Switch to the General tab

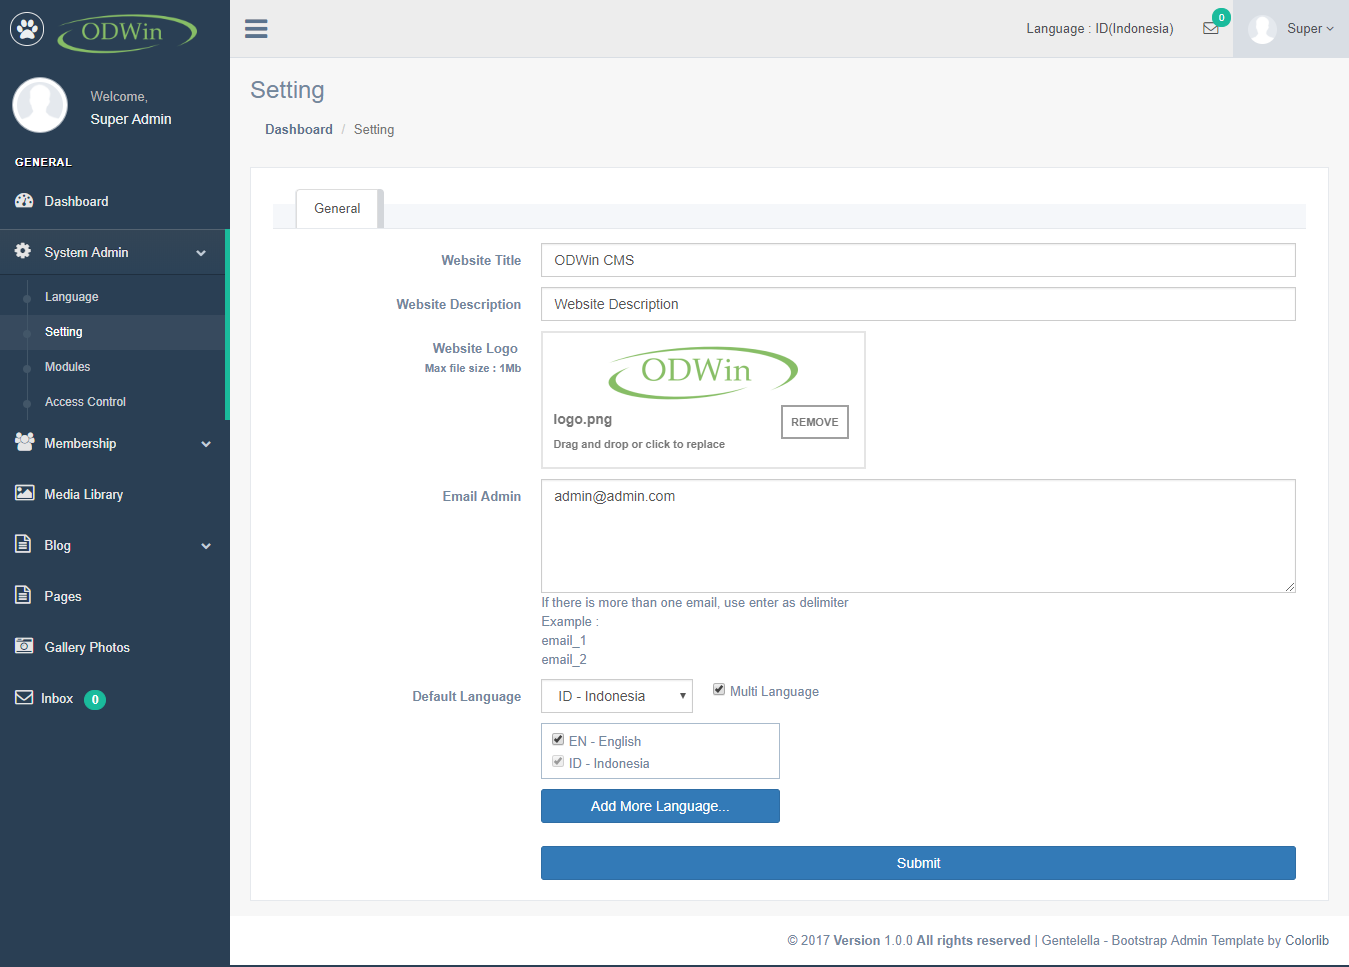(336, 208)
